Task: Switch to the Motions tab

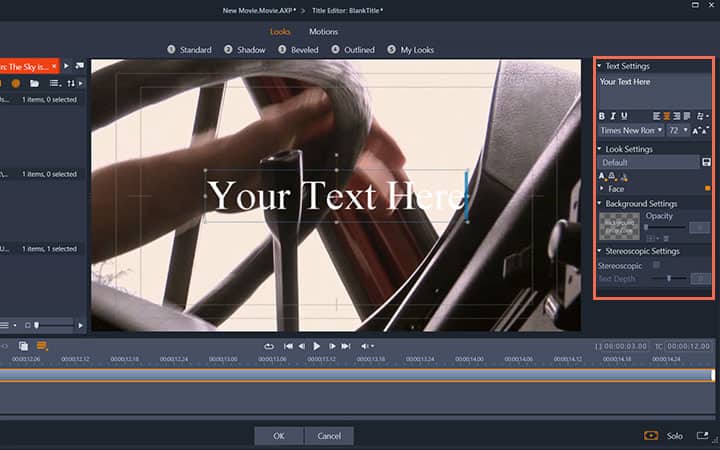Action: point(323,32)
